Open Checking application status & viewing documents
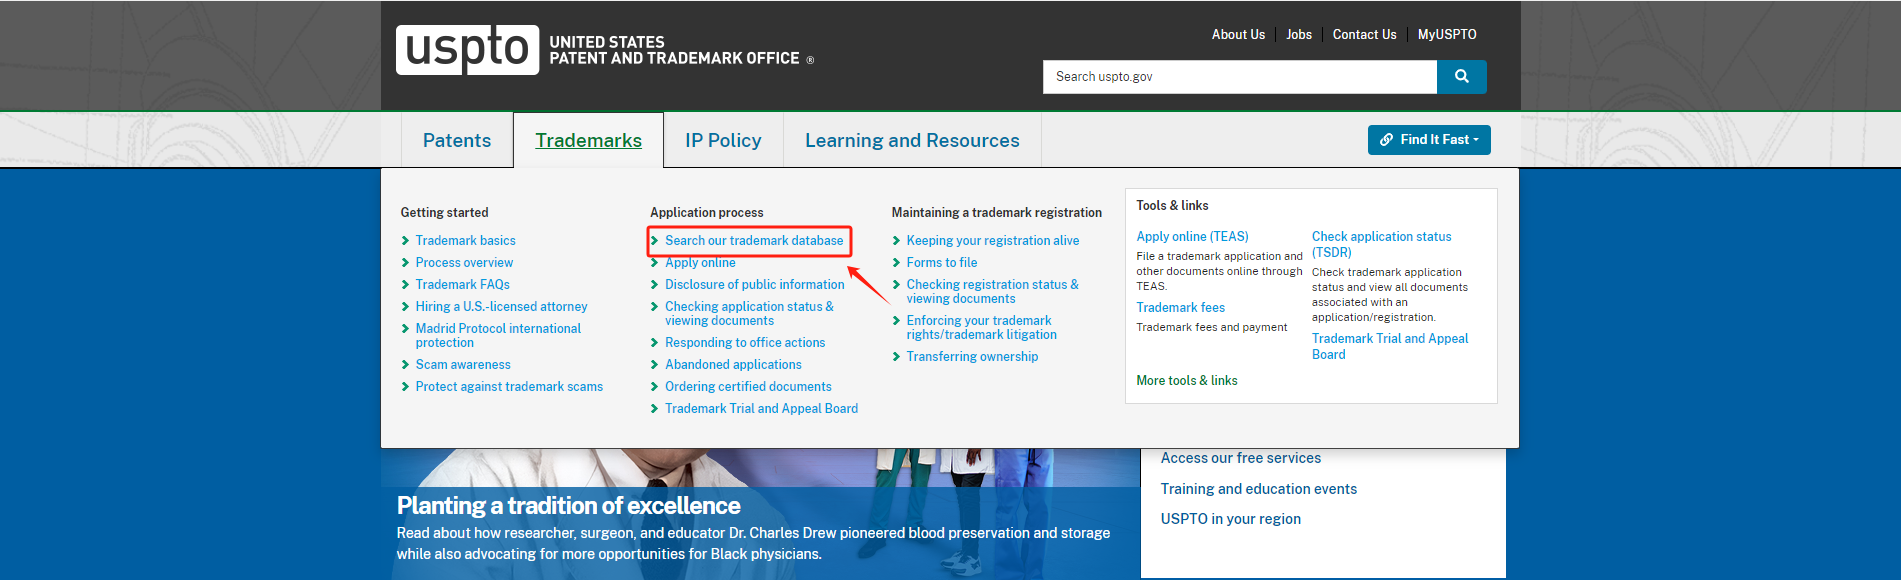 749,314
